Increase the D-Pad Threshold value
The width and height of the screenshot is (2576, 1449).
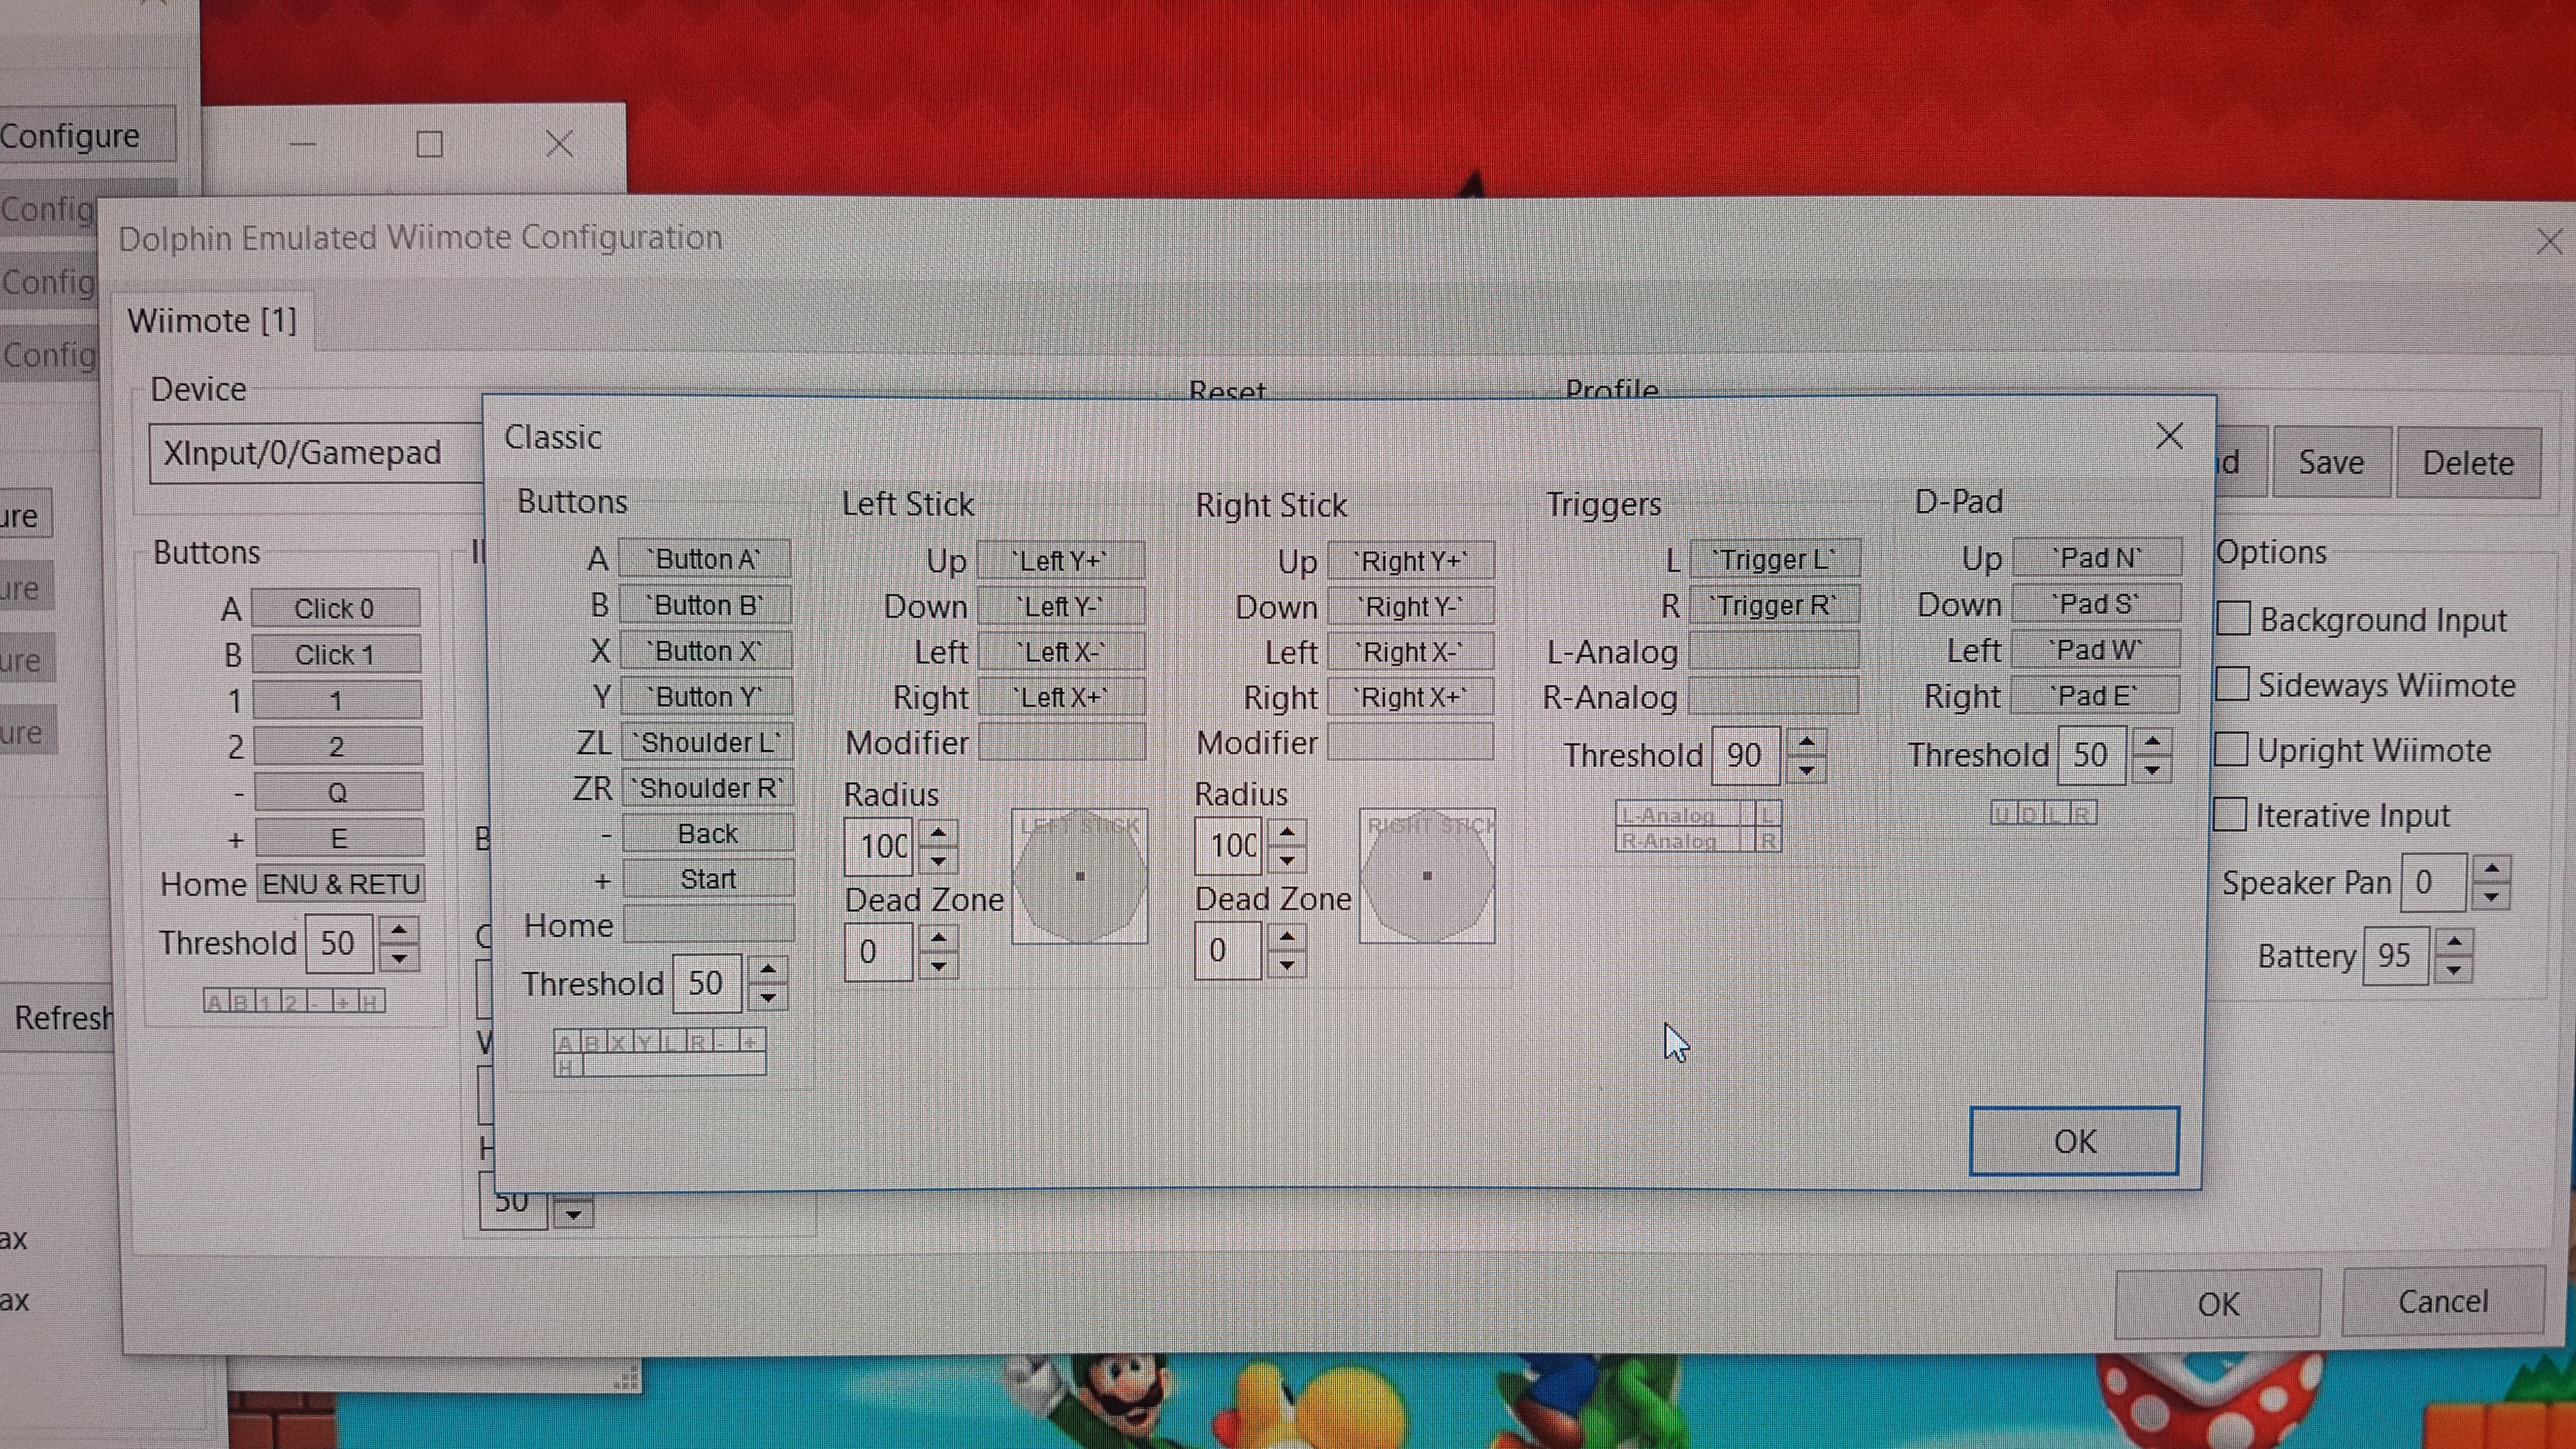(x=2152, y=741)
